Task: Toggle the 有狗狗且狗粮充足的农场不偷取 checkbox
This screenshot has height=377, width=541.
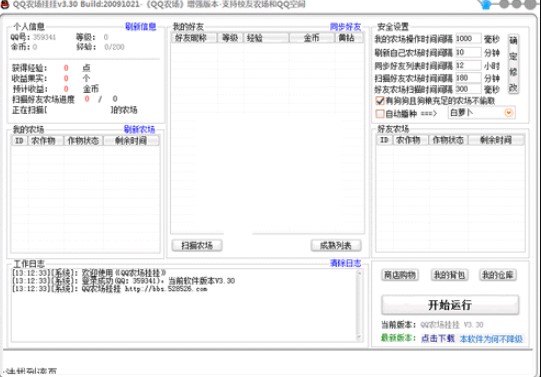Action: click(380, 101)
